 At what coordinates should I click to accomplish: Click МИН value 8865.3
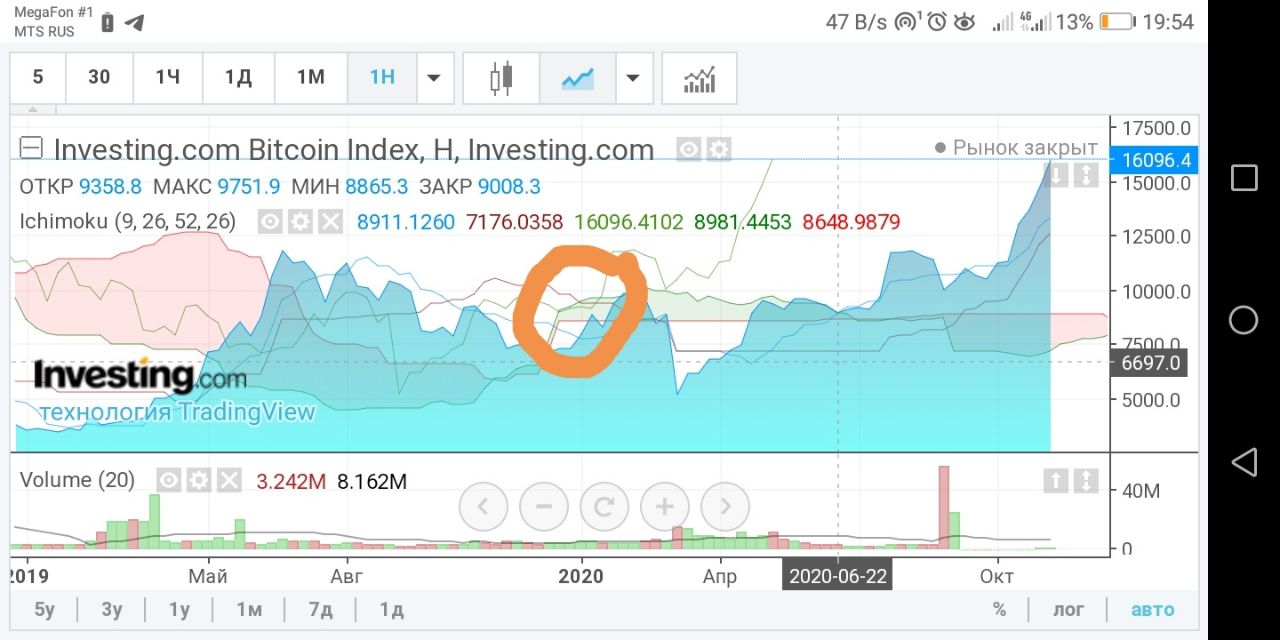click(376, 186)
